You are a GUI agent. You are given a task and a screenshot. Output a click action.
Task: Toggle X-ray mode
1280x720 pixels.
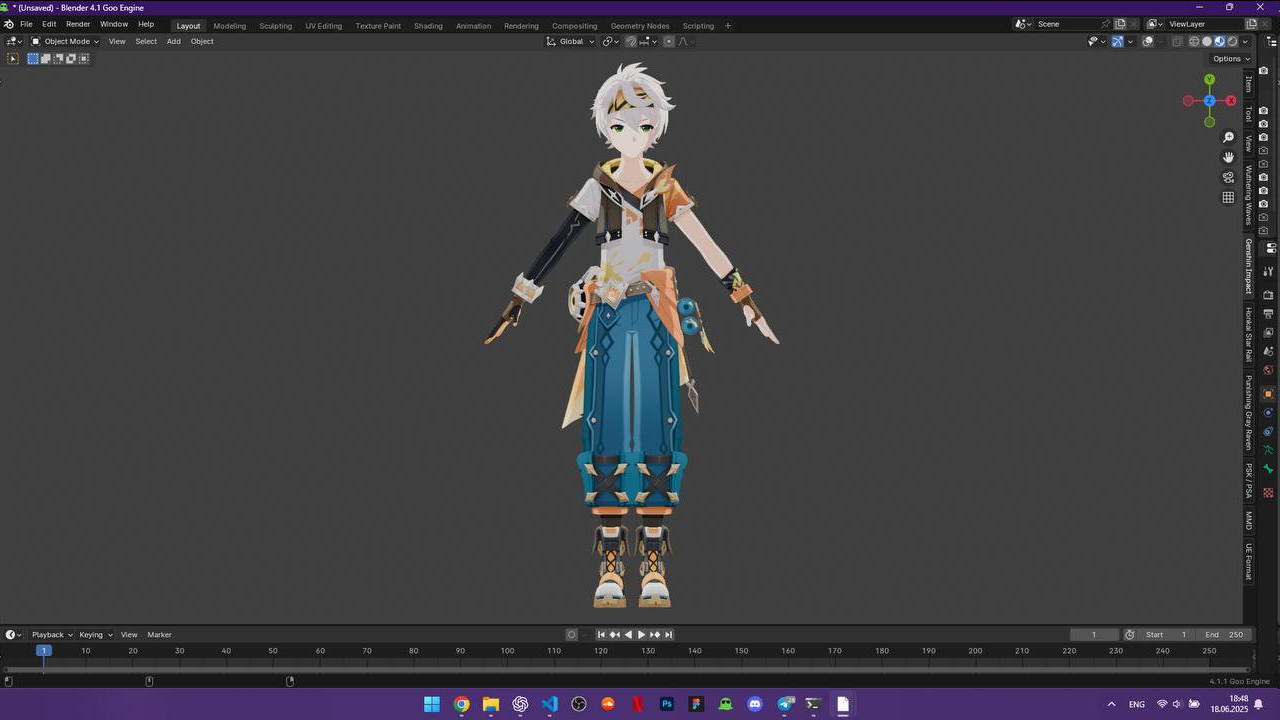(1178, 41)
